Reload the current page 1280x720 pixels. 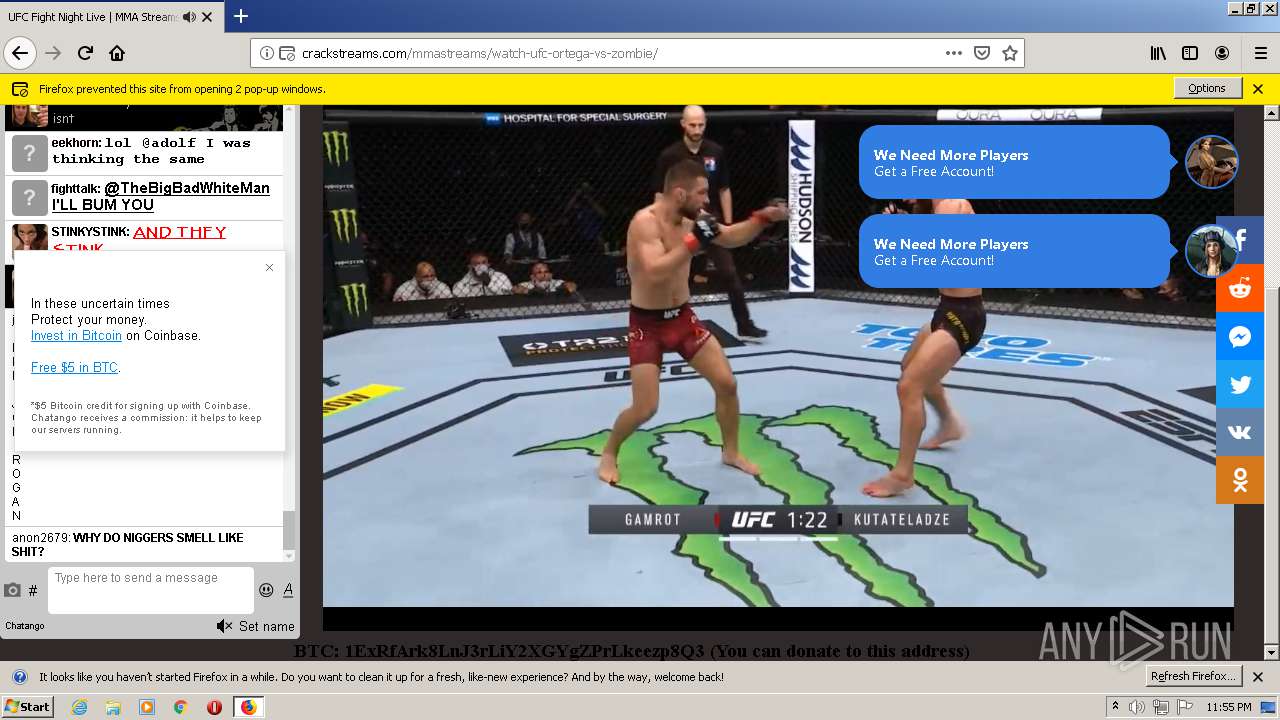point(85,53)
